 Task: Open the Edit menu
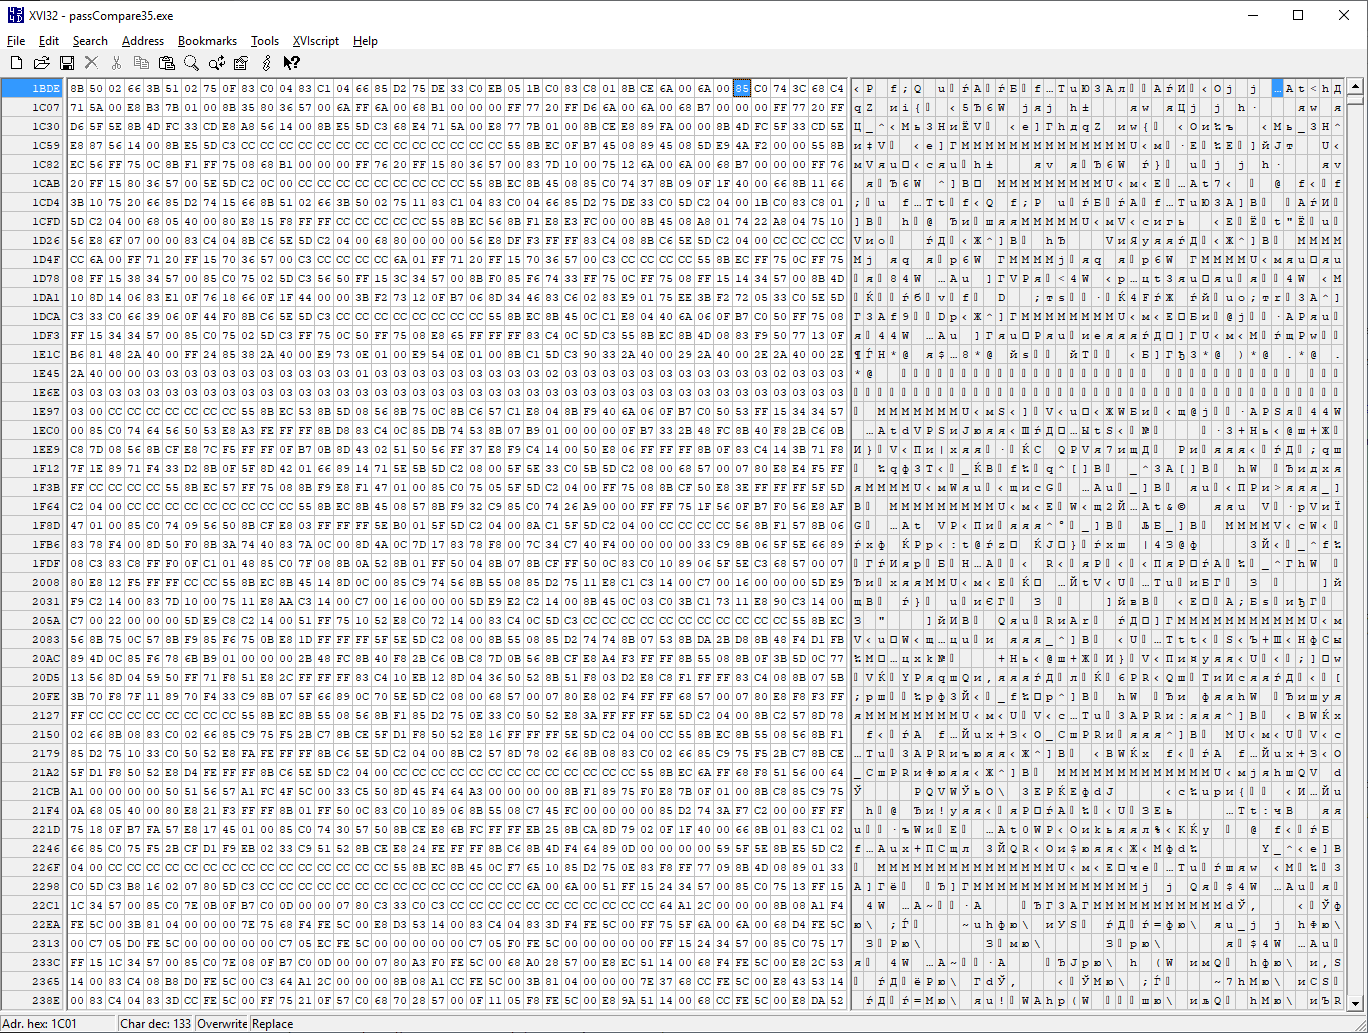coord(49,41)
